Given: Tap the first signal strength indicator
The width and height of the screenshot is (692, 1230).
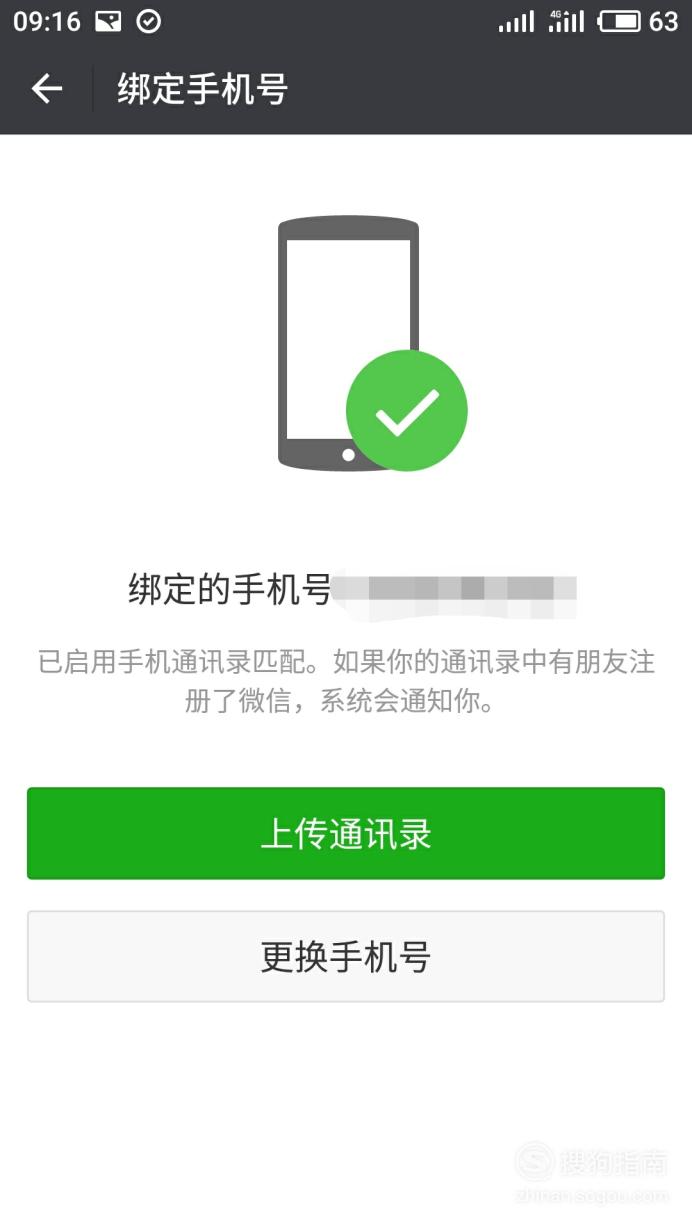Looking at the screenshot, I should click(x=516, y=22).
